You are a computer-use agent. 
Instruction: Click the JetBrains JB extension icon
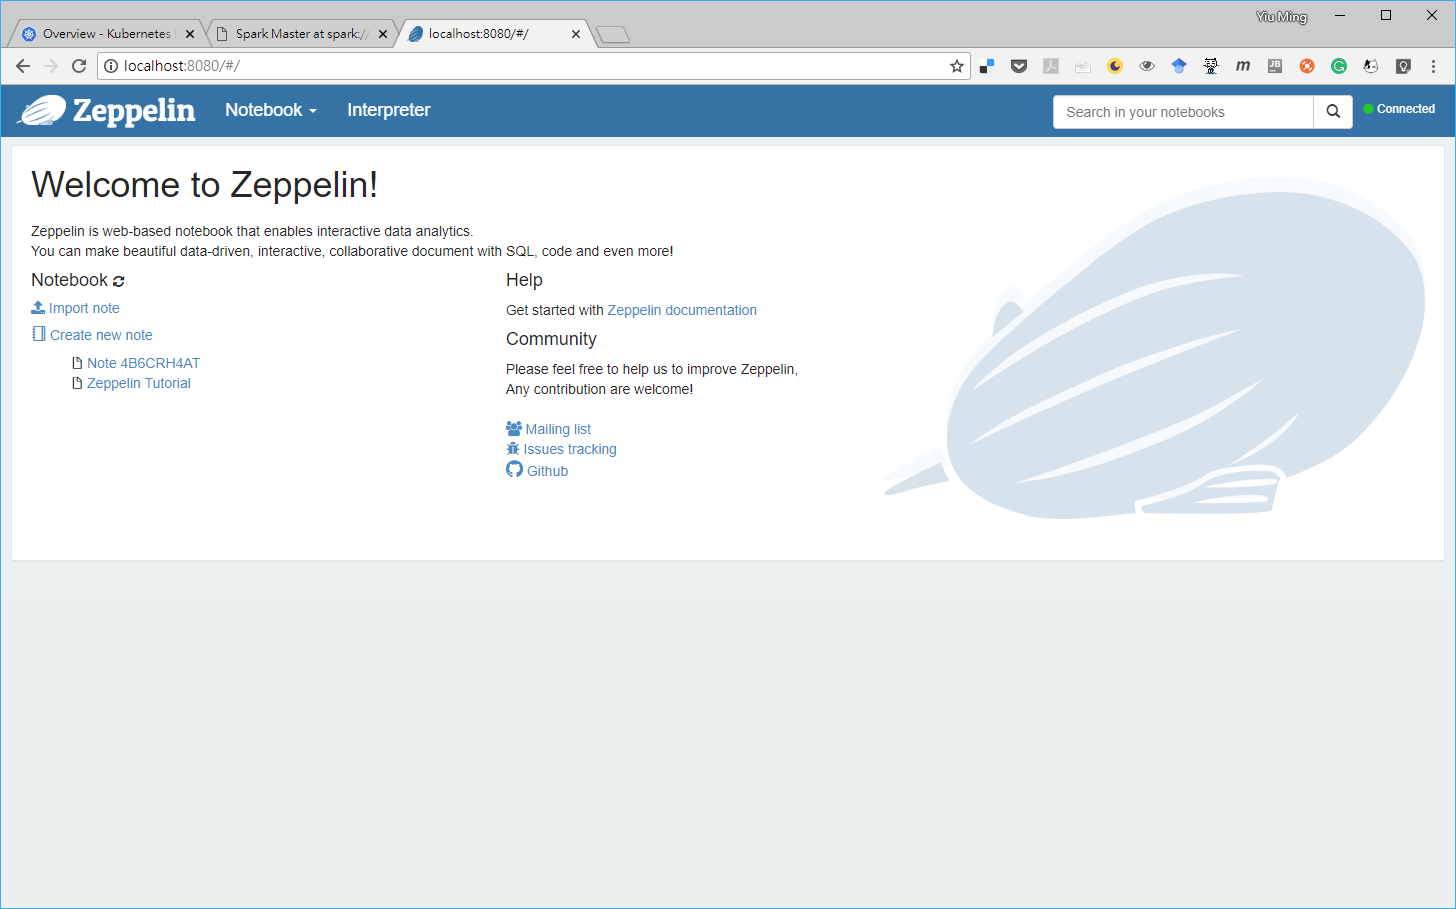1275,66
